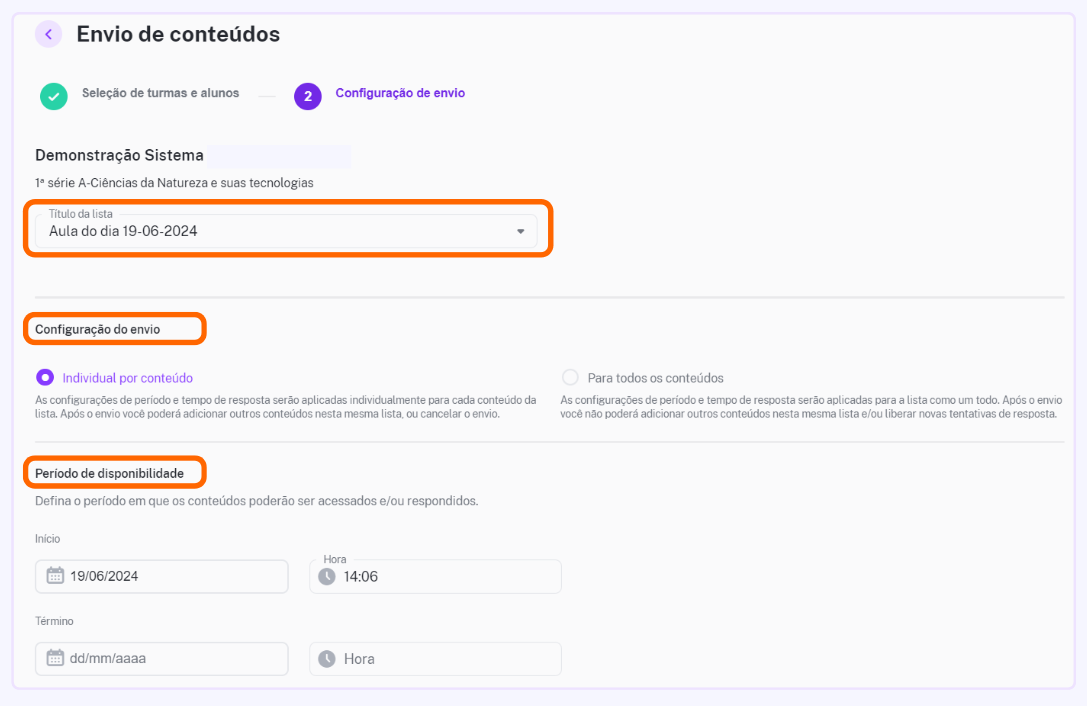
Task: Click the purple step 2 circle
Action: [308, 96]
